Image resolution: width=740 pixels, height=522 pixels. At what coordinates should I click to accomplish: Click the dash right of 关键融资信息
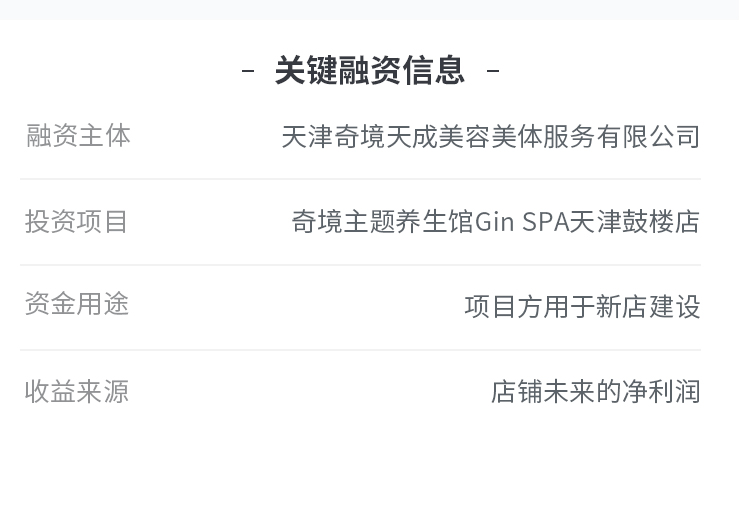(493, 71)
